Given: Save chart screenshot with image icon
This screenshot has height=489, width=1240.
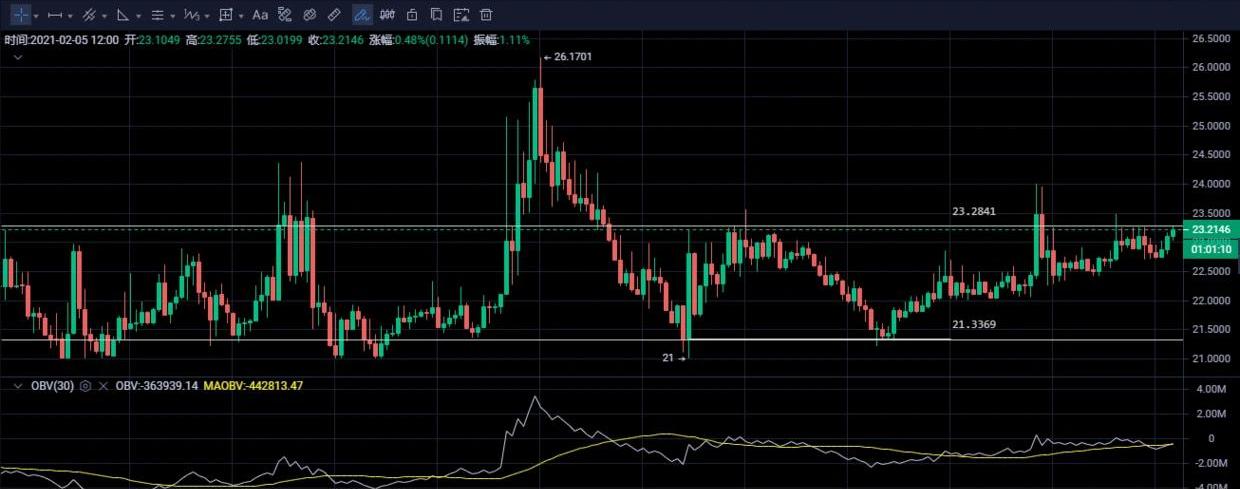Looking at the screenshot, I should click(x=461, y=15).
